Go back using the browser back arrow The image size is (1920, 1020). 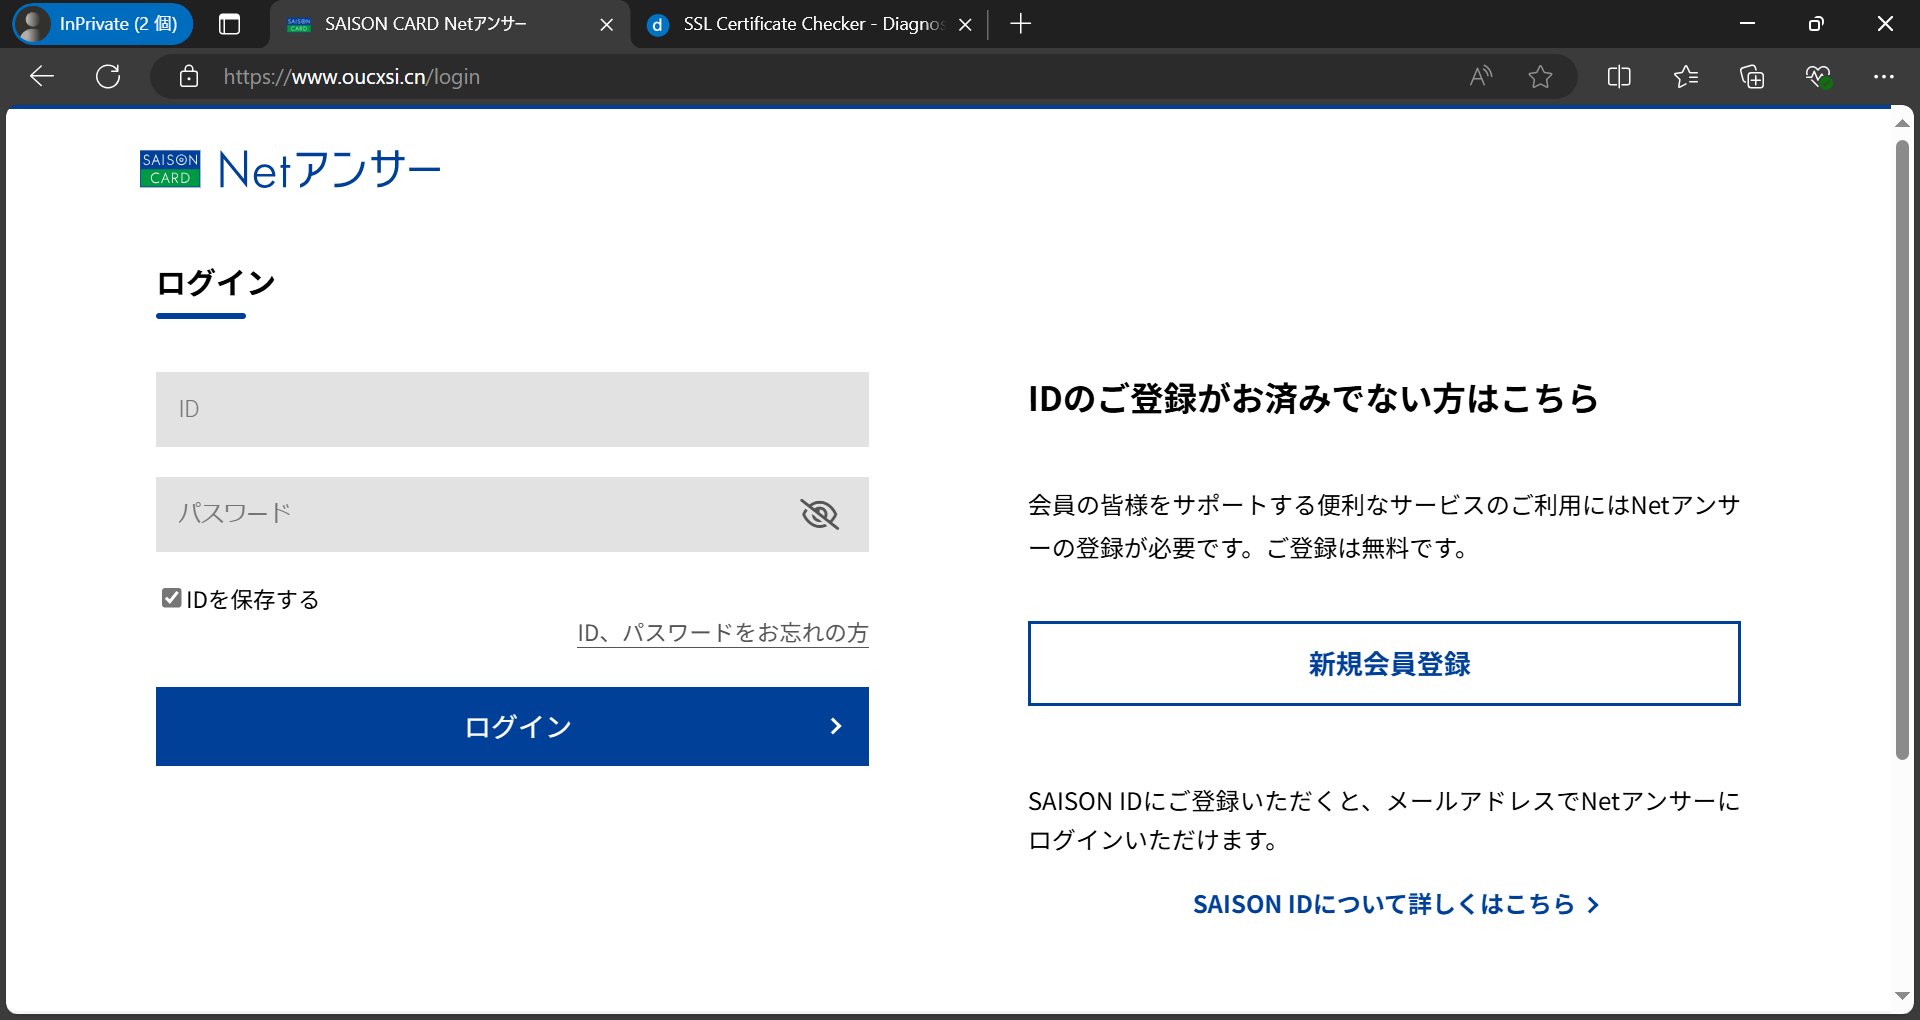click(x=42, y=77)
